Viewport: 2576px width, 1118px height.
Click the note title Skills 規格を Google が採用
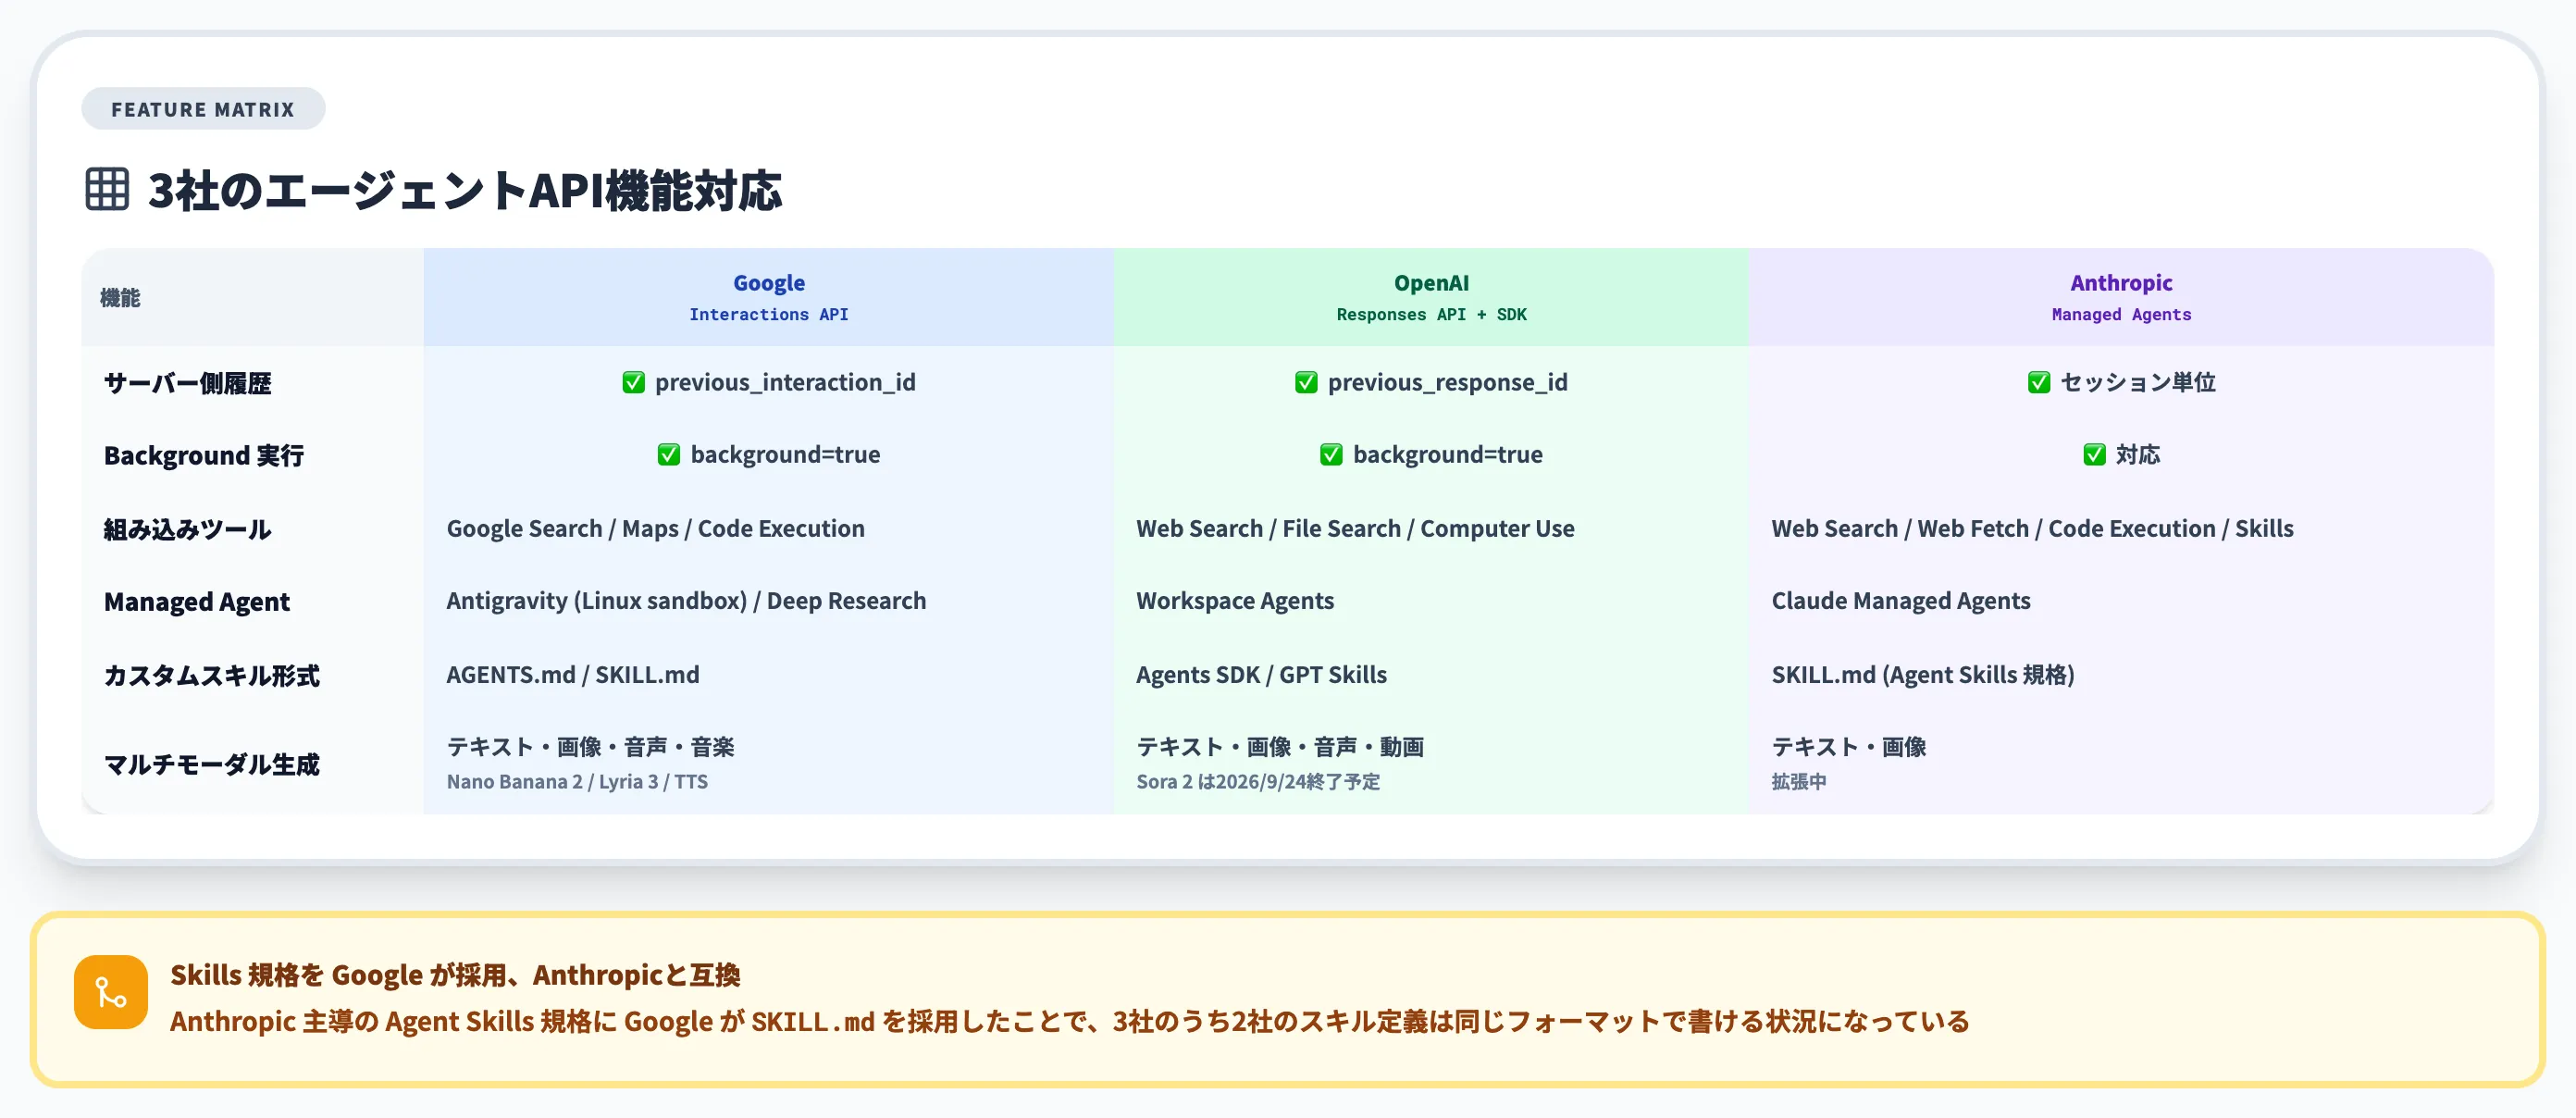tap(455, 974)
